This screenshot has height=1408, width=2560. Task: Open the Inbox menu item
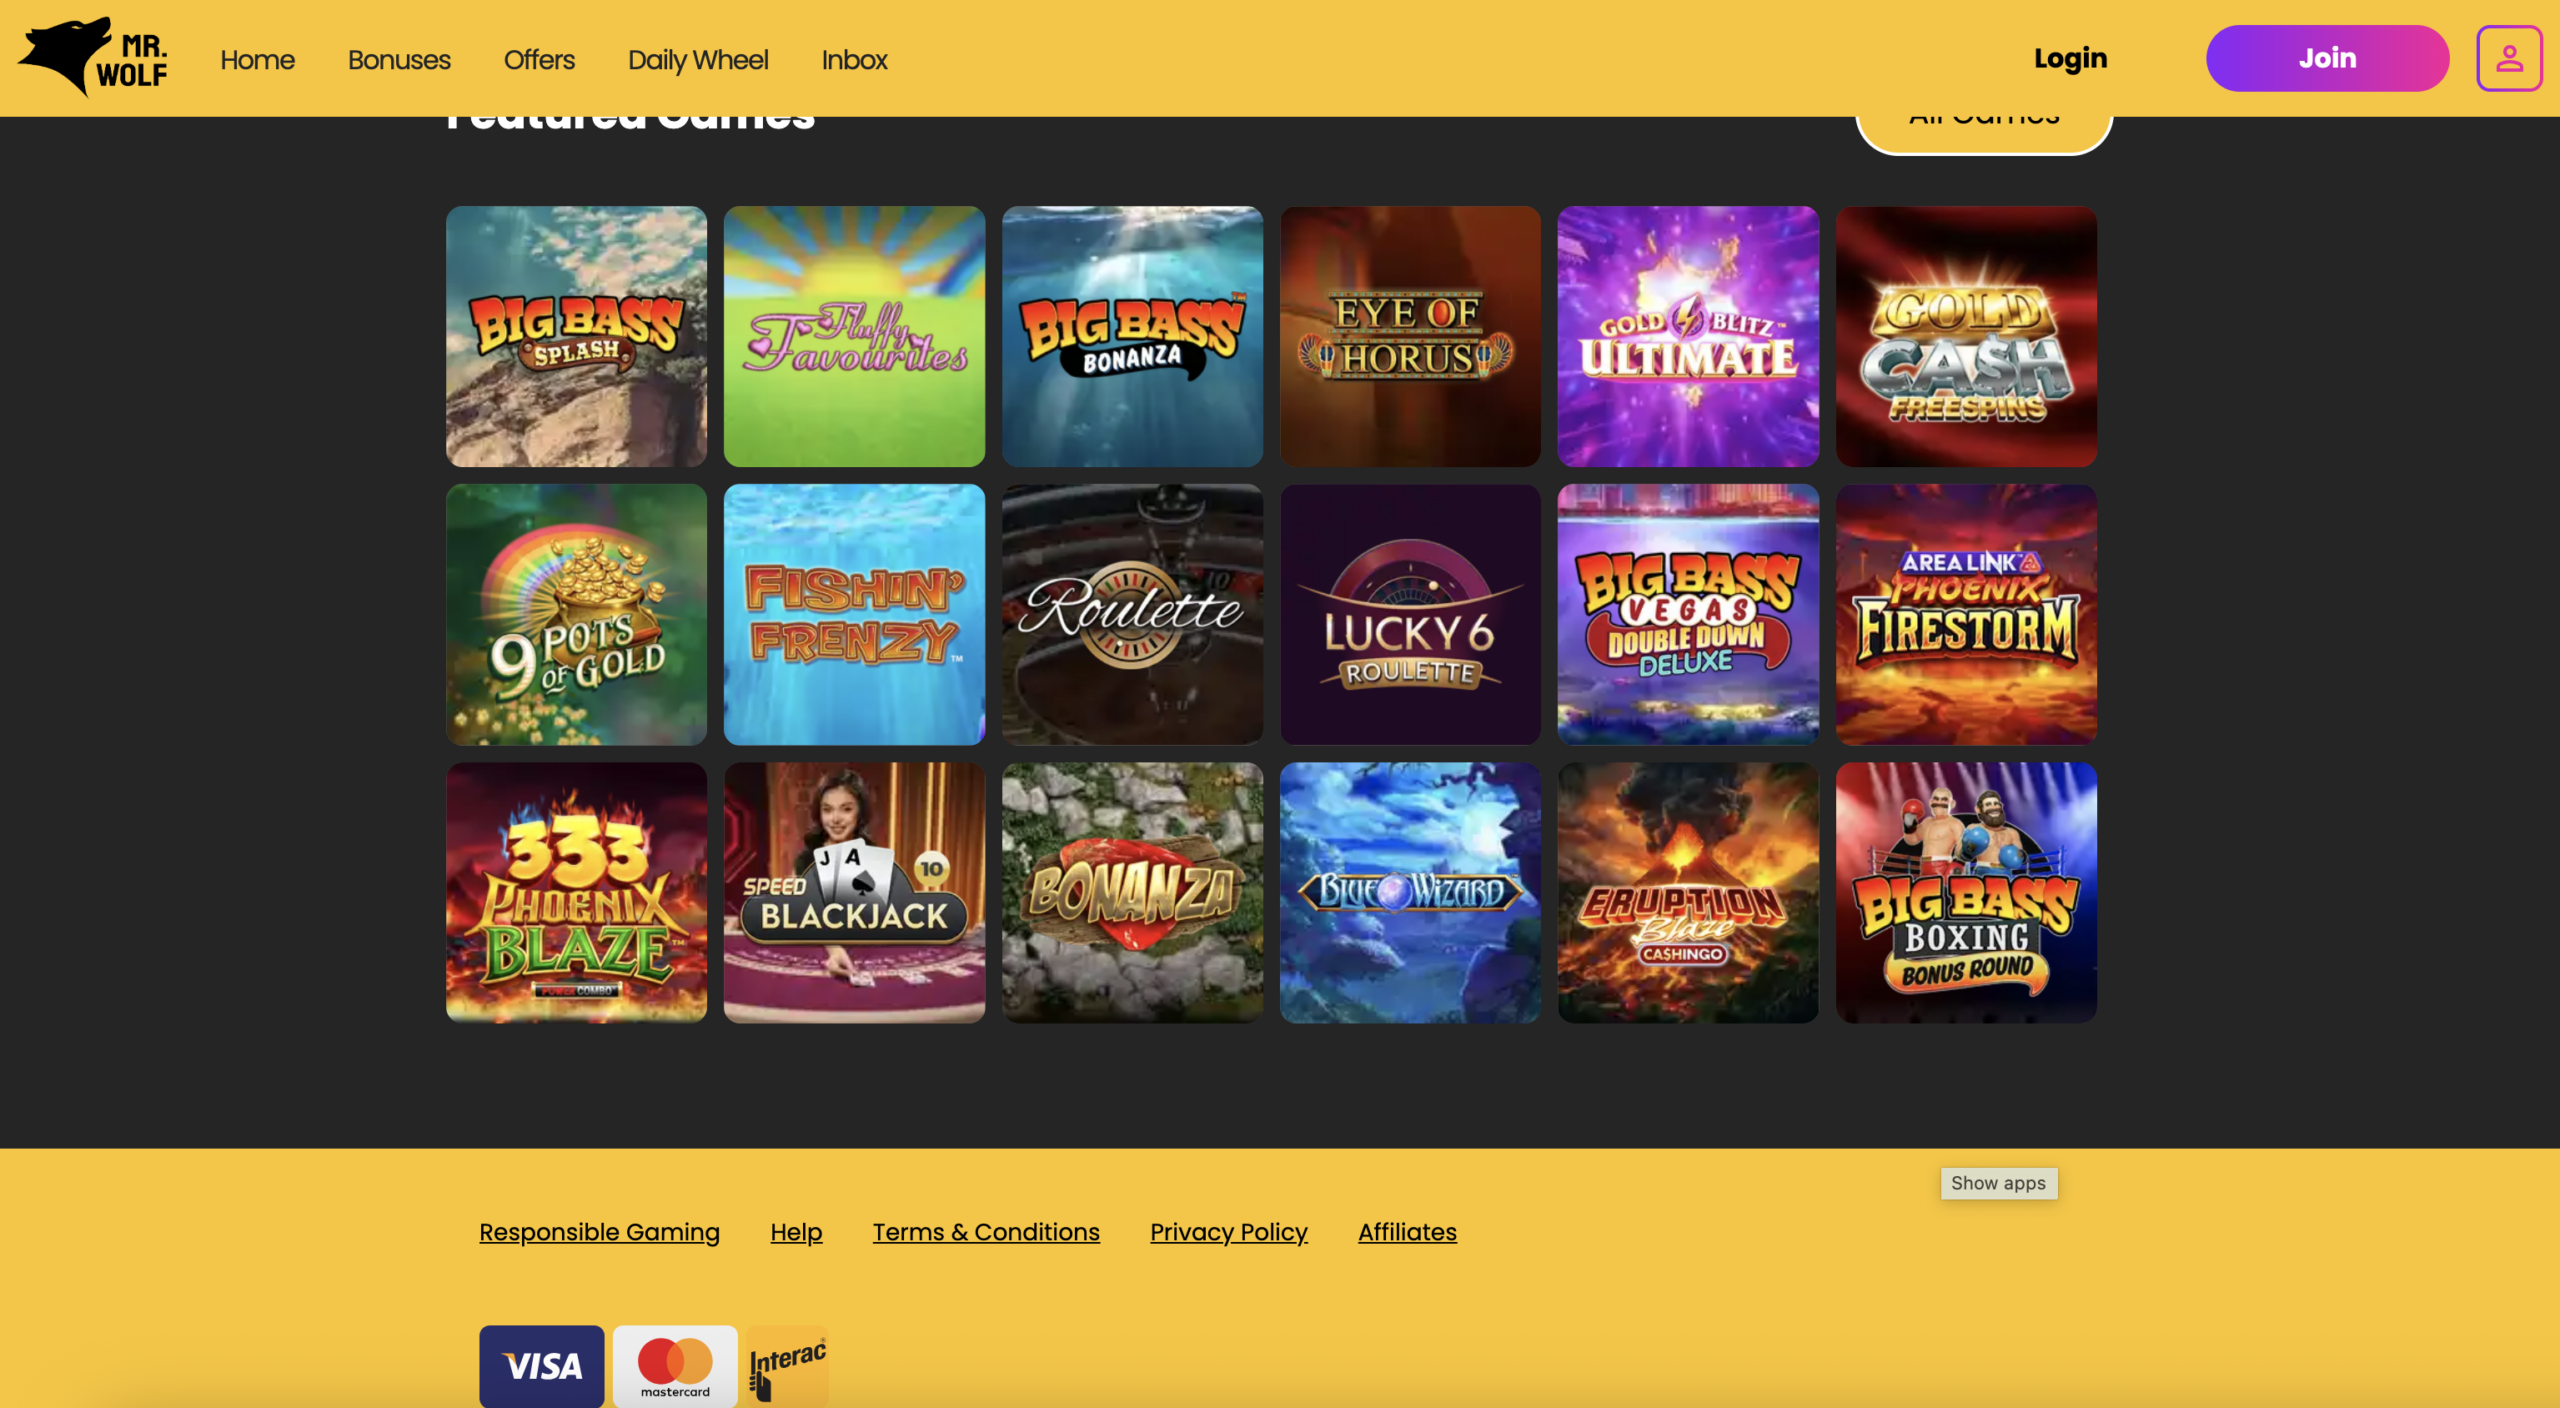[x=854, y=60]
